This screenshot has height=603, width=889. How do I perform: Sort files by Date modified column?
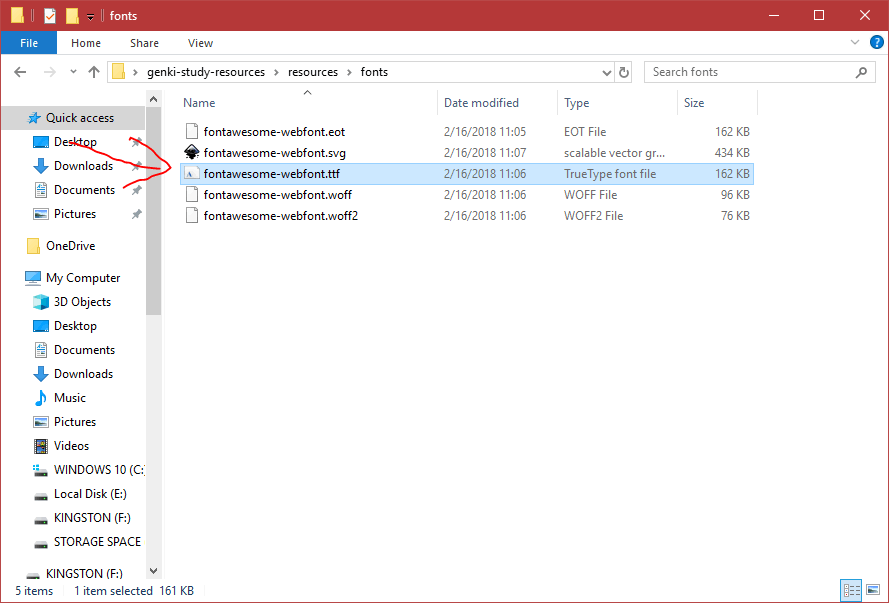tap(481, 103)
